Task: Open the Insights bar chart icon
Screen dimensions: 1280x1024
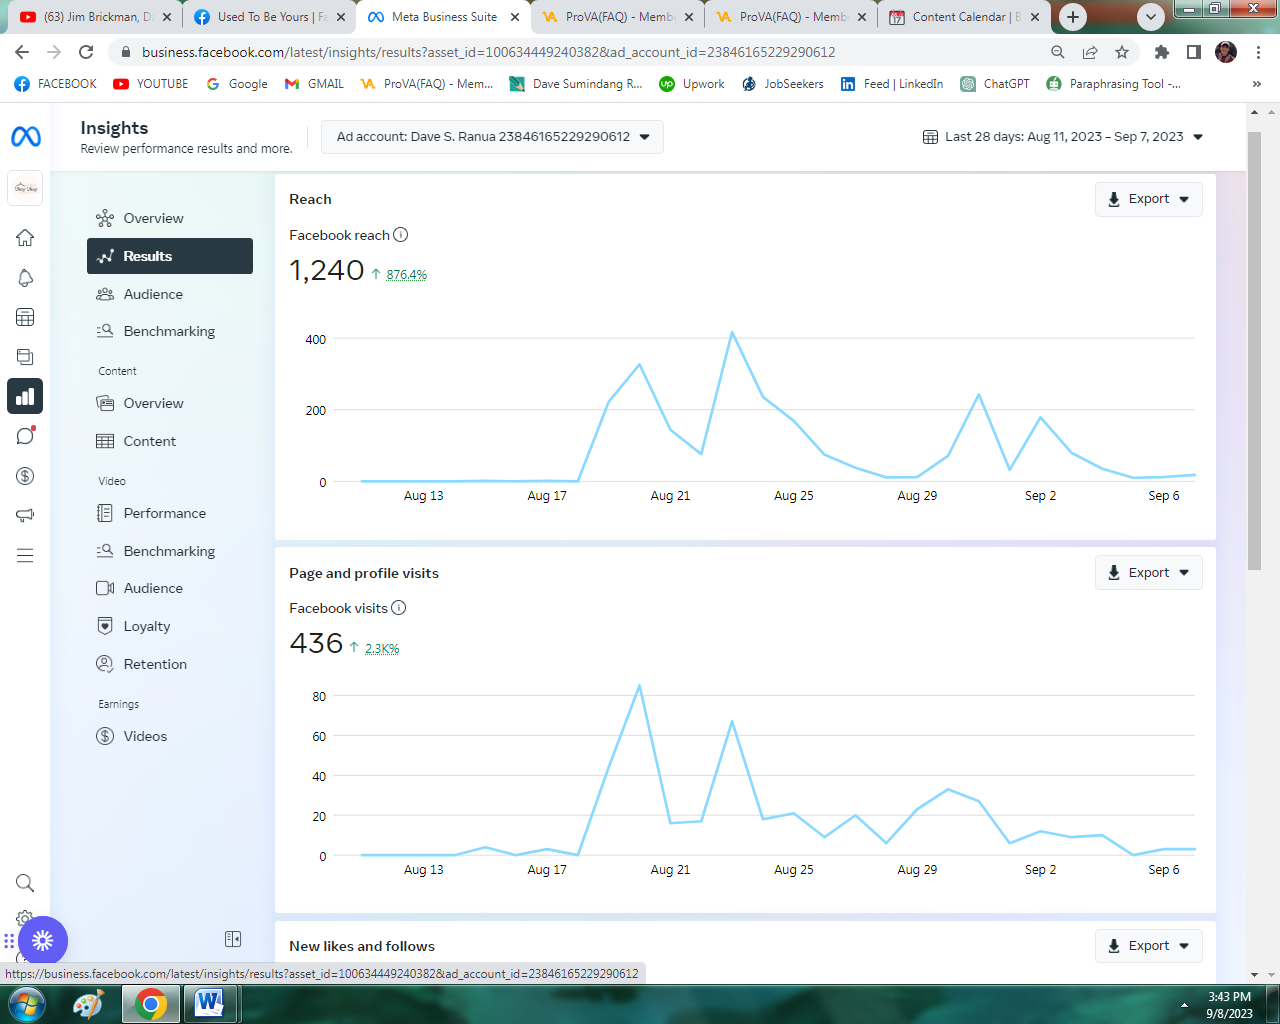Action: point(25,397)
